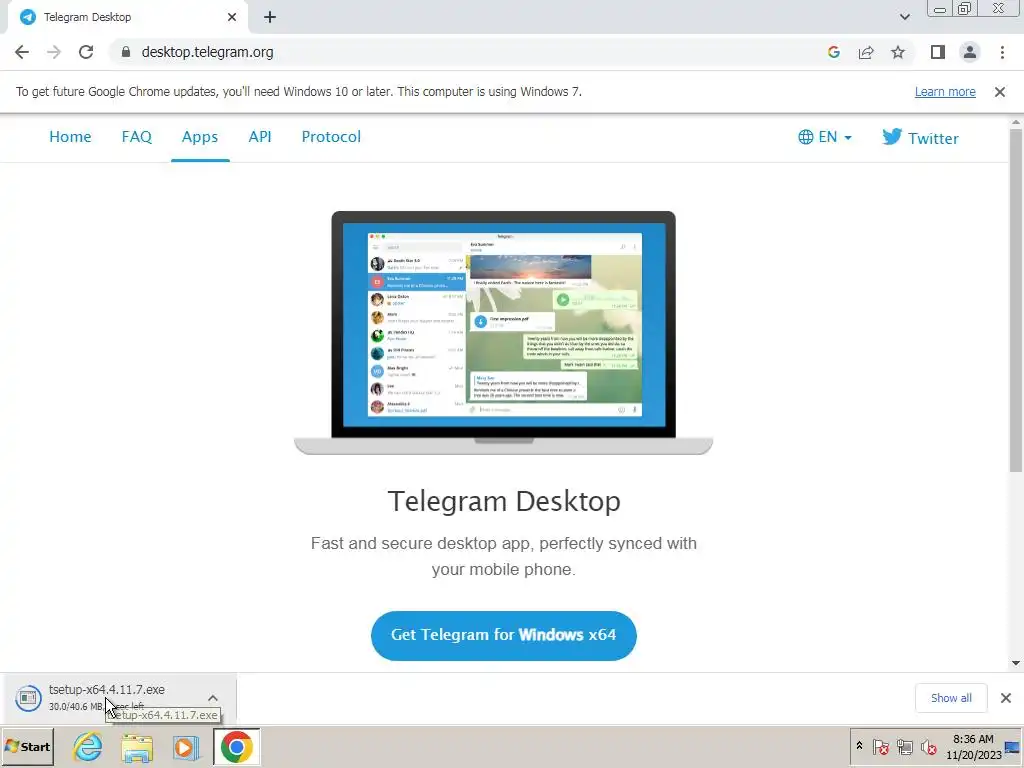Close the downloads bar
This screenshot has height=768, width=1024.
[x=1006, y=698]
